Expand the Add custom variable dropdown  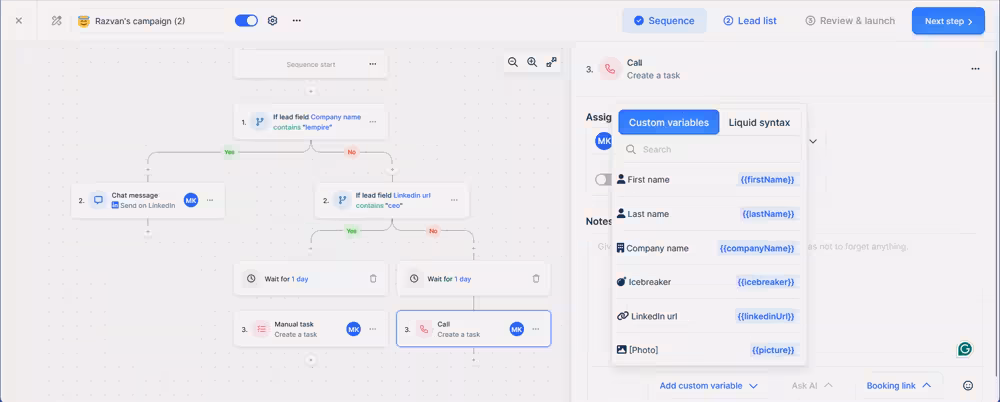pos(708,385)
